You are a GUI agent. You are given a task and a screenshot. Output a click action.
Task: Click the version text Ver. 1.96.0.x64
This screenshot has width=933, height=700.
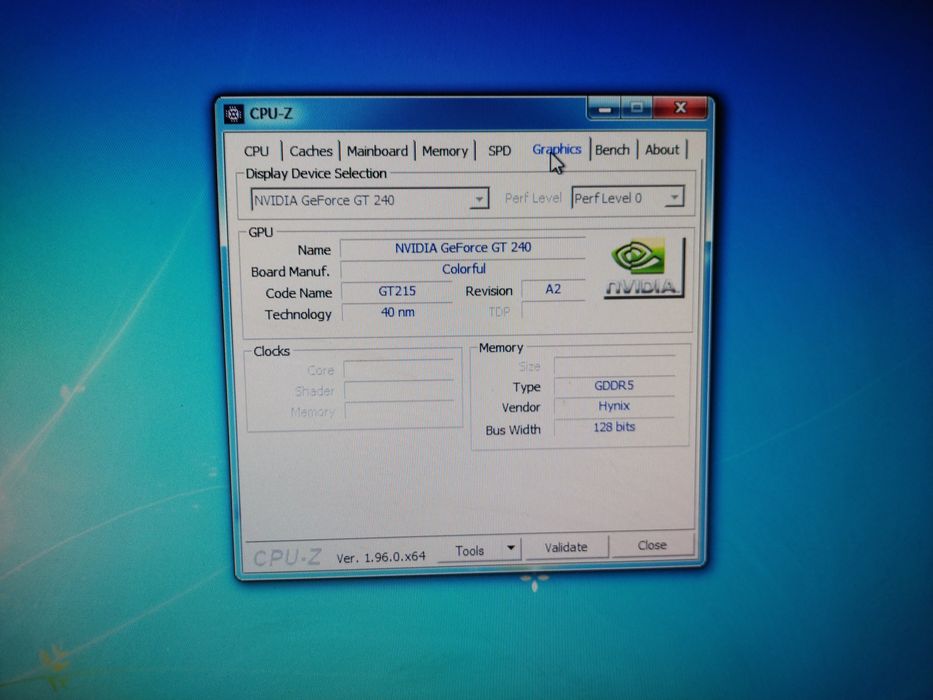(381, 557)
